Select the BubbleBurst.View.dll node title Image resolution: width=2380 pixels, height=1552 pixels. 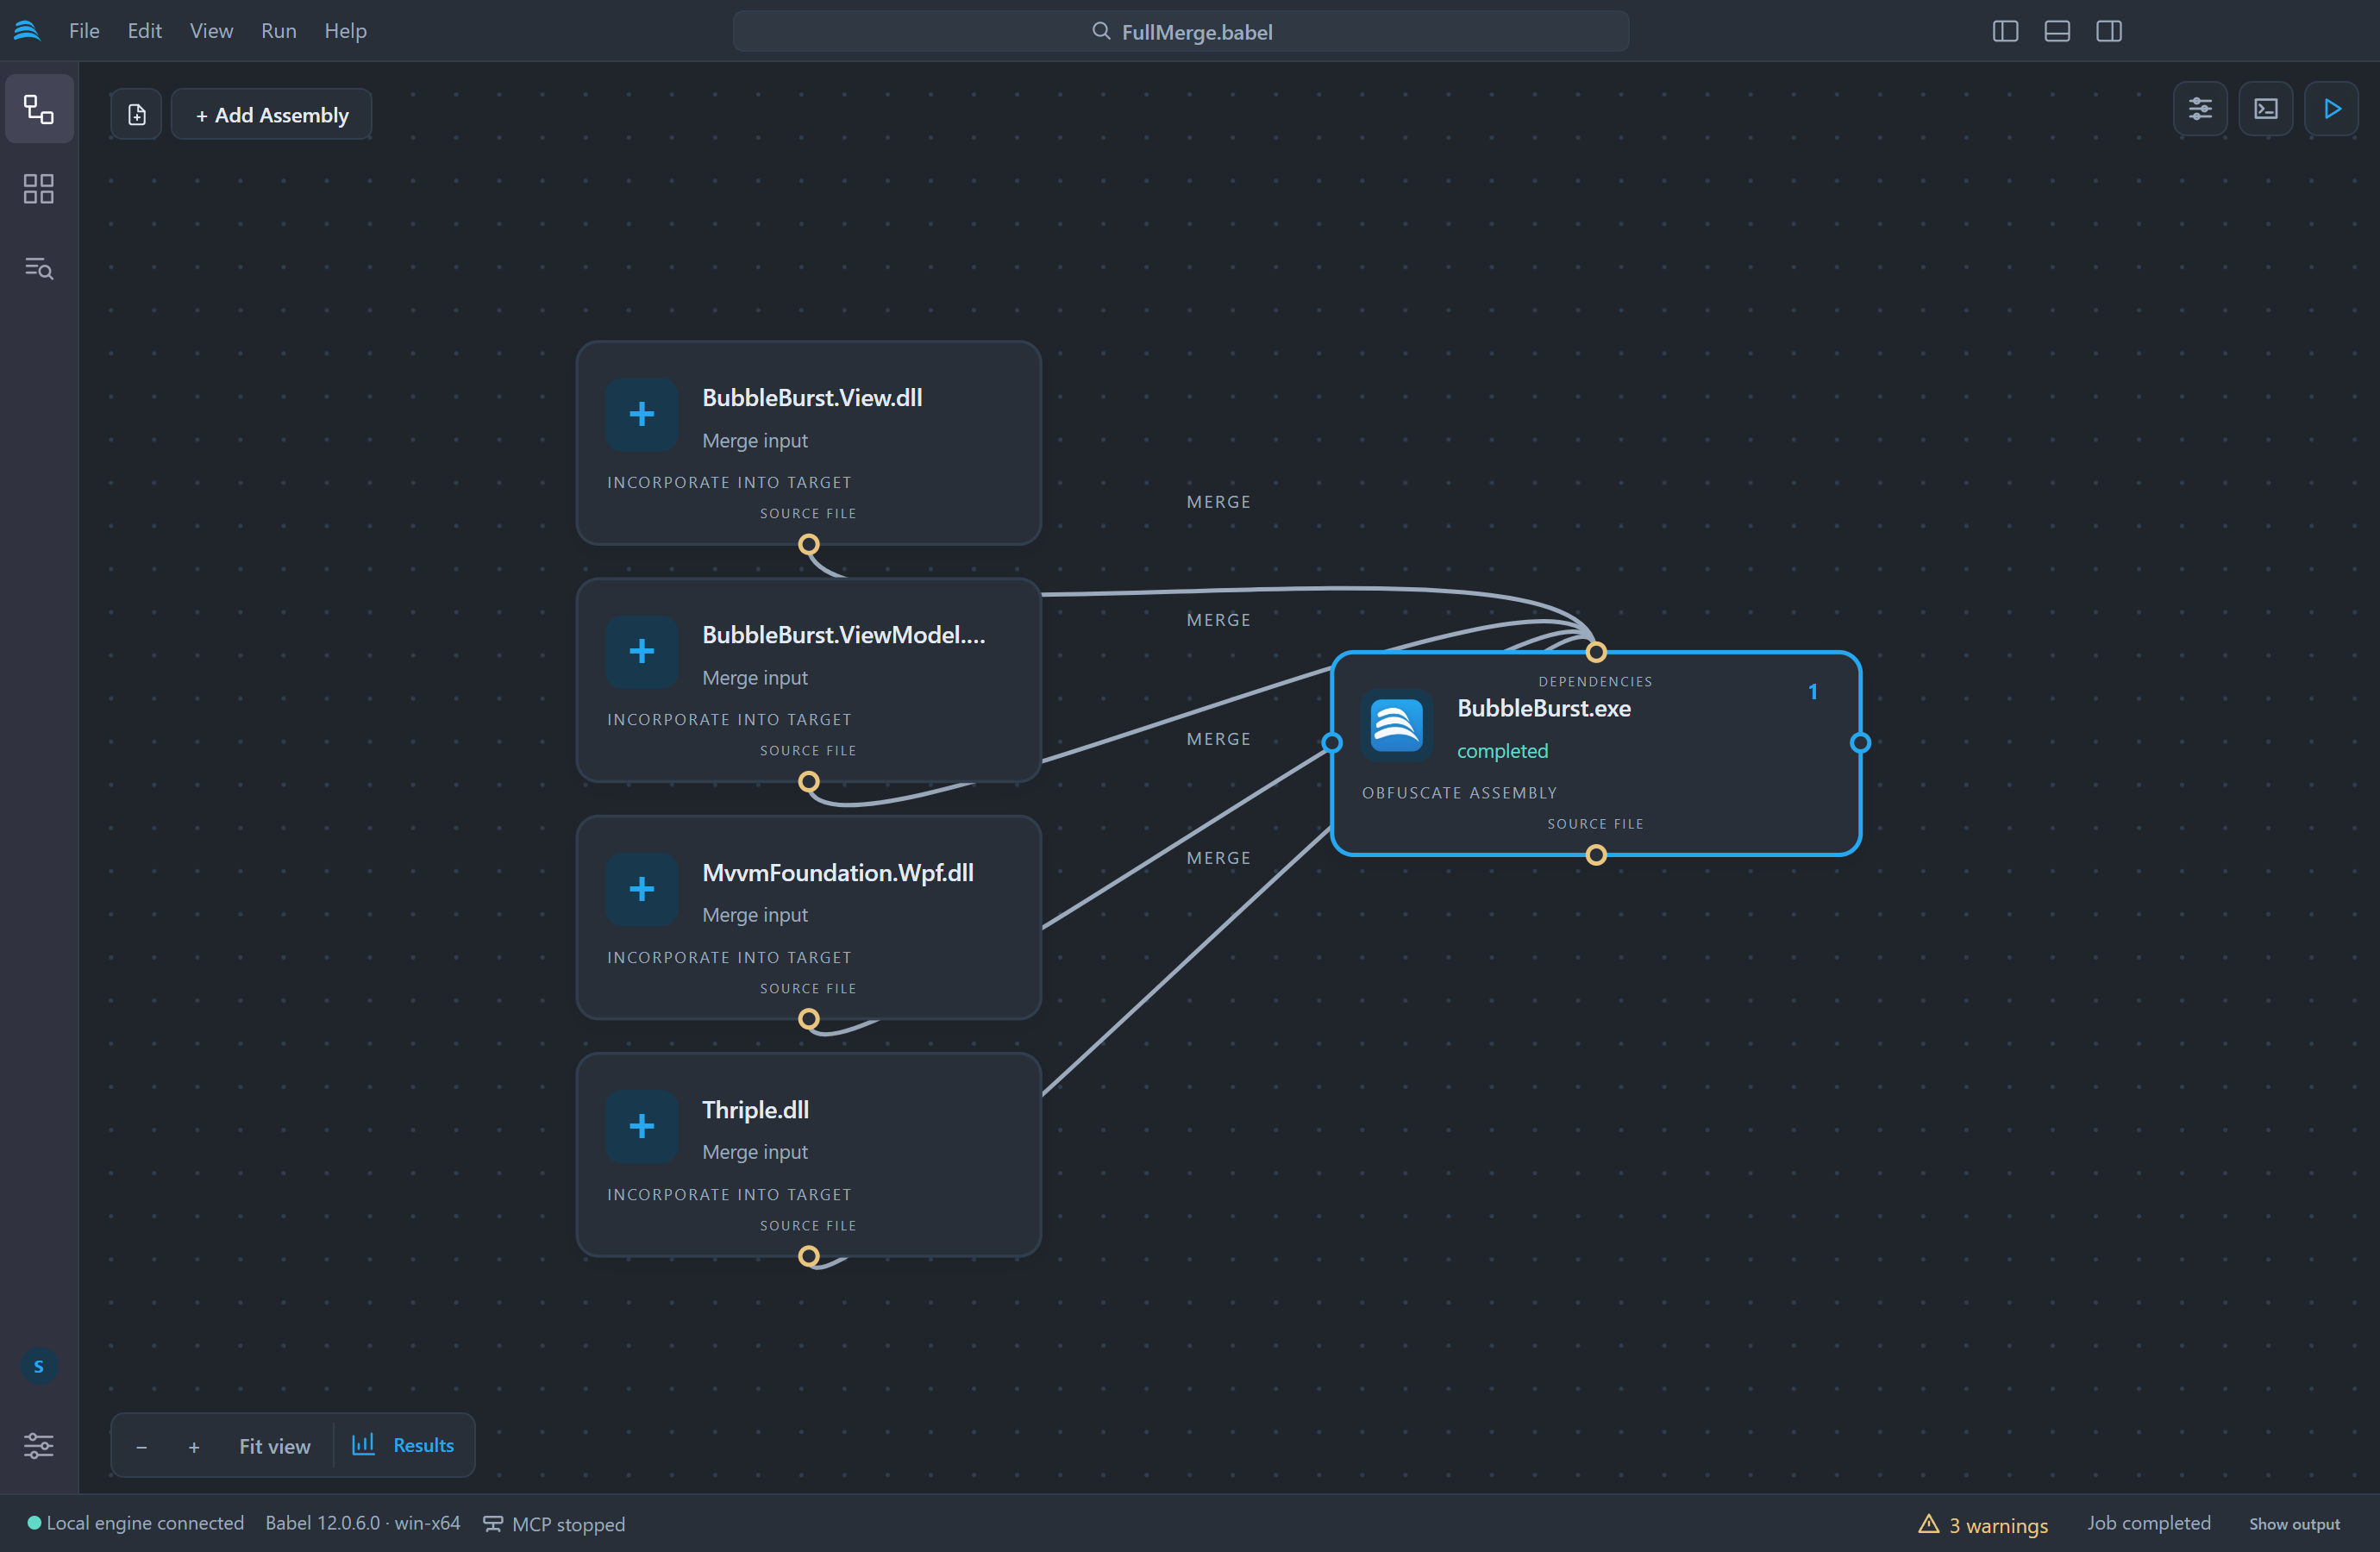[x=812, y=398]
